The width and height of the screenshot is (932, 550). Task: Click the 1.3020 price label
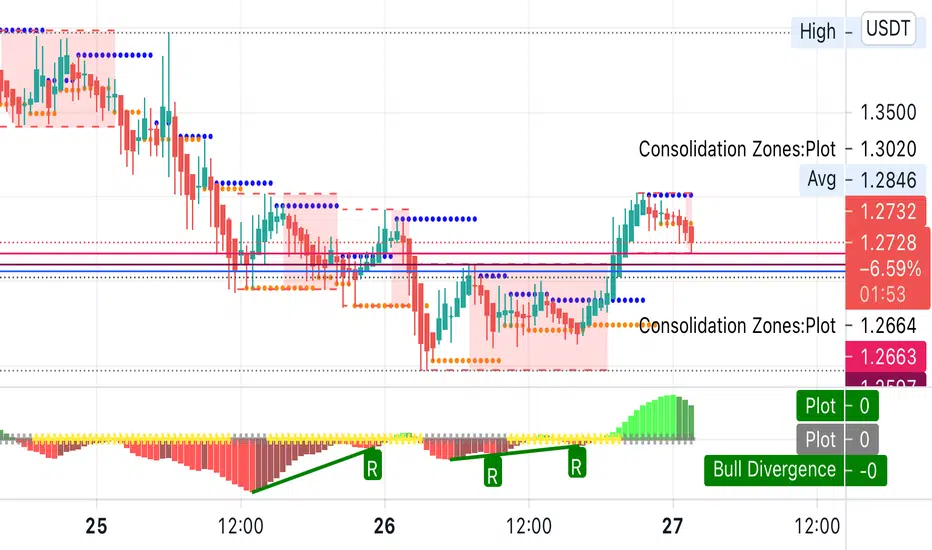pyautogui.click(x=888, y=149)
